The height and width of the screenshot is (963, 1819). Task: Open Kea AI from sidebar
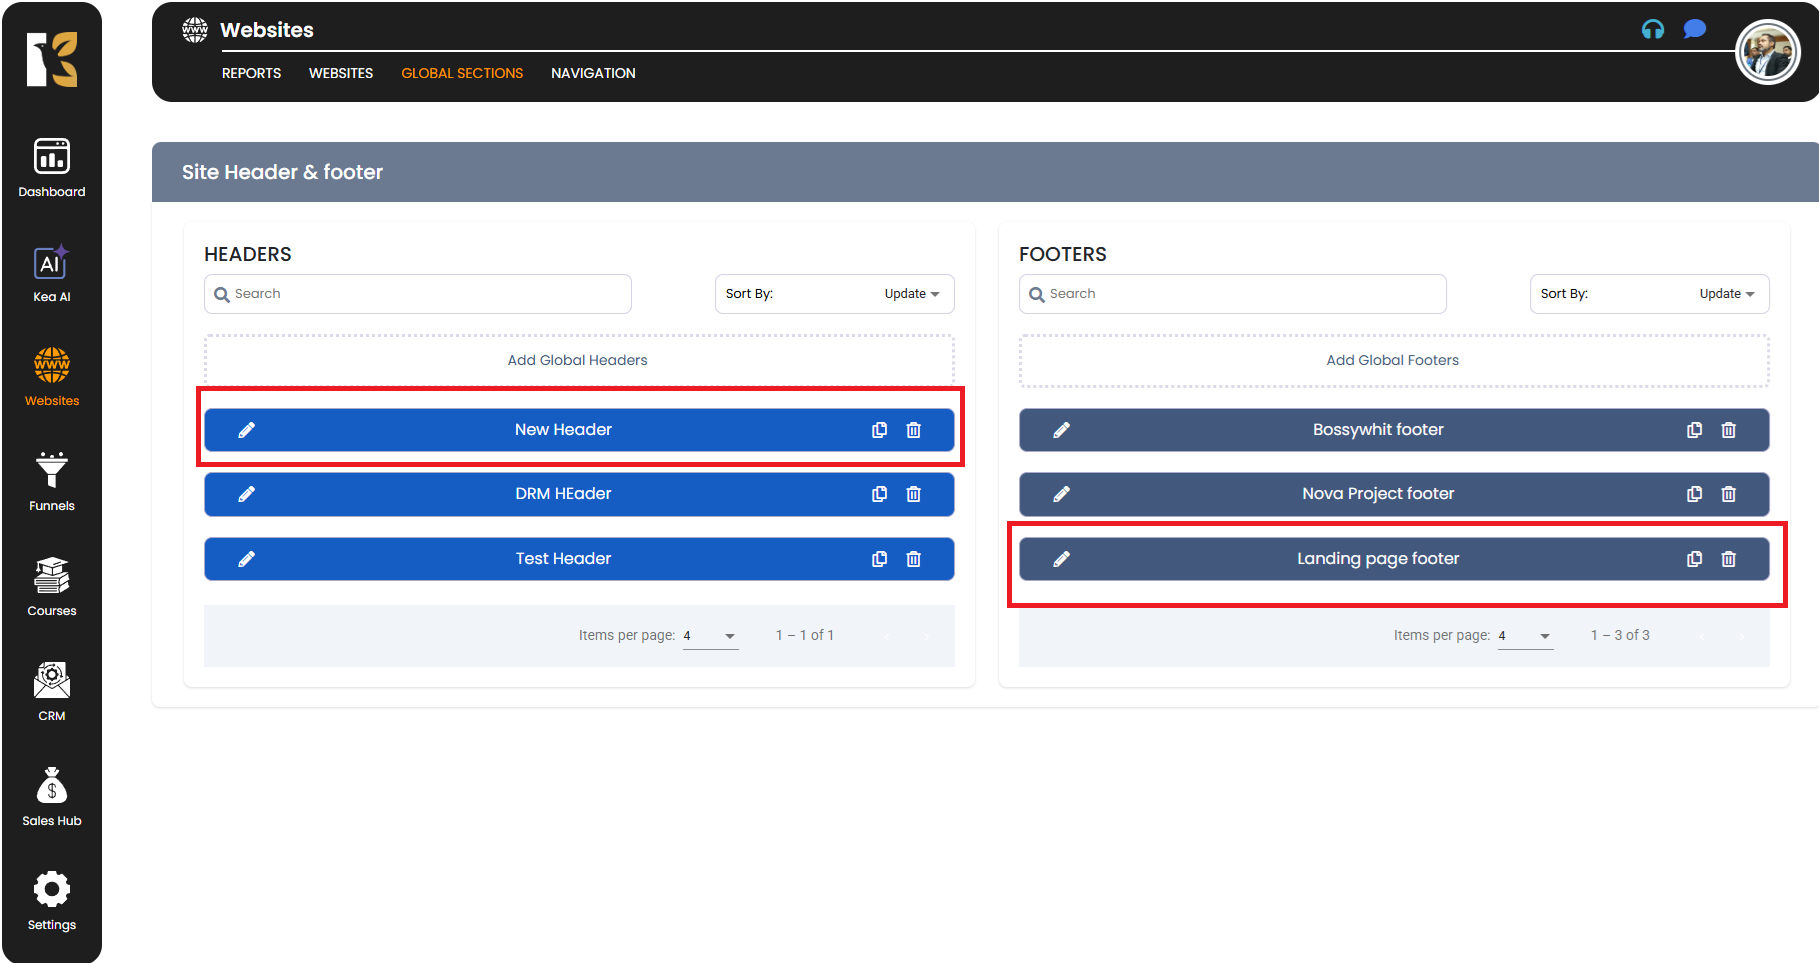[x=52, y=273]
